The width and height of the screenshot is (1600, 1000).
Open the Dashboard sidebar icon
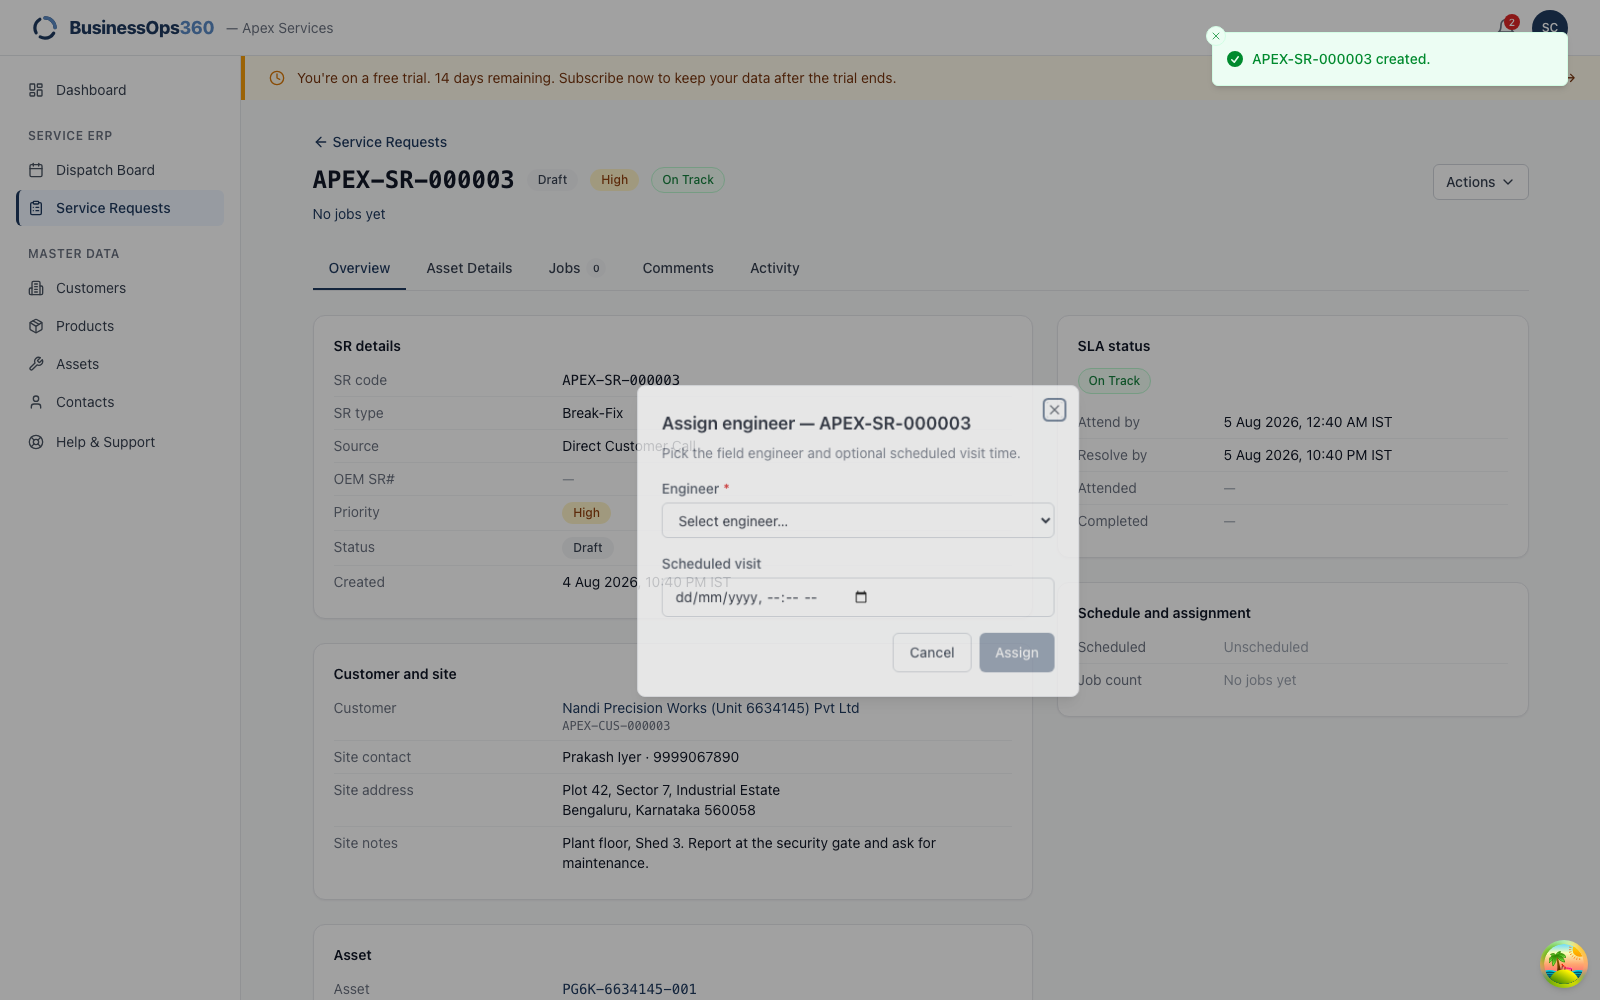[36, 90]
